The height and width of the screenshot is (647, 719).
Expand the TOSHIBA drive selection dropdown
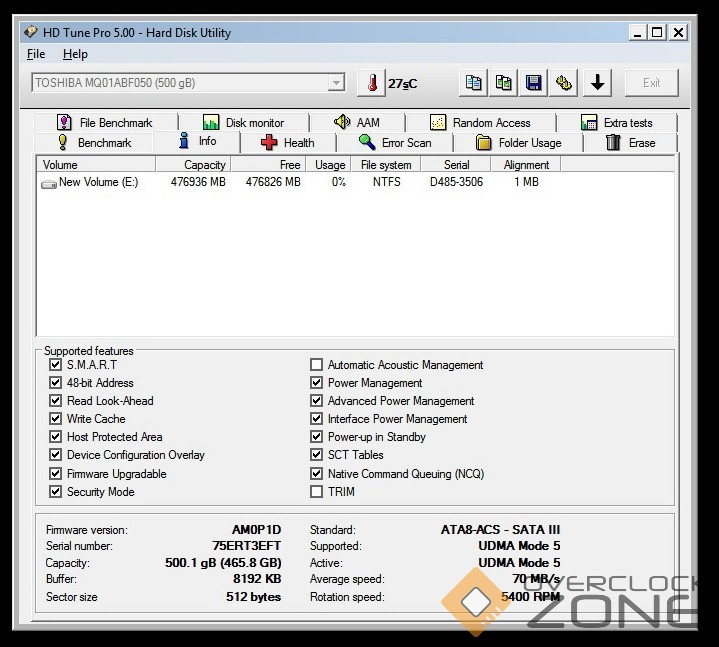tap(336, 83)
